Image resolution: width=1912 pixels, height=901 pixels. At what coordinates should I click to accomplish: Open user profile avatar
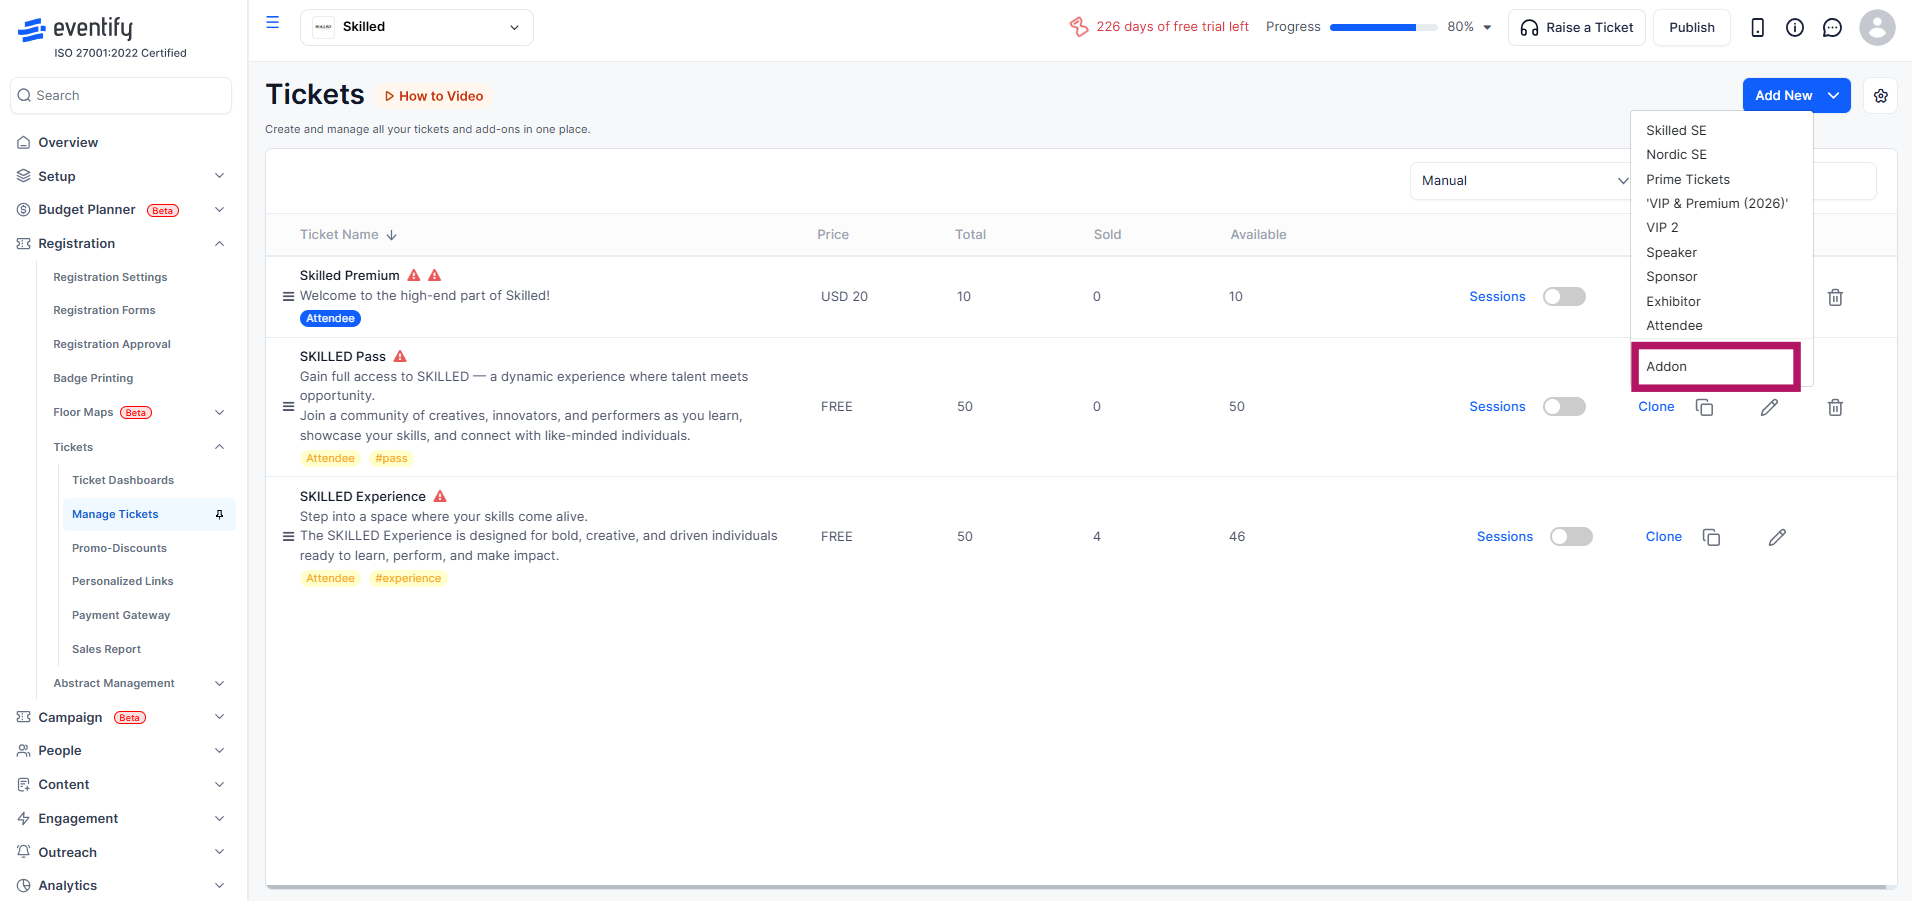pyautogui.click(x=1877, y=27)
